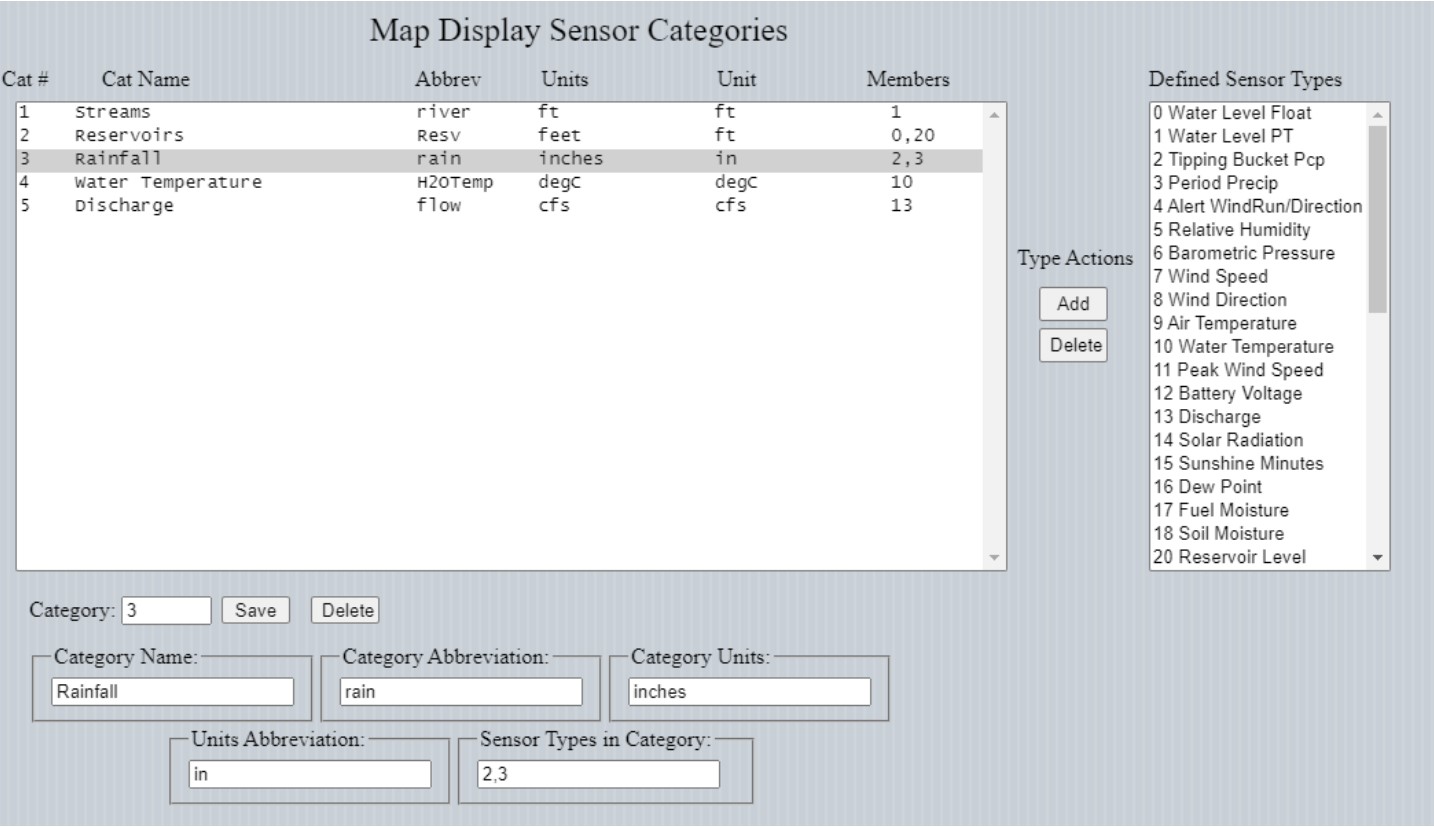This screenshot has height=827, width=1434.
Task: Select 20 Reservoir Level sensor type
Action: [1229, 557]
